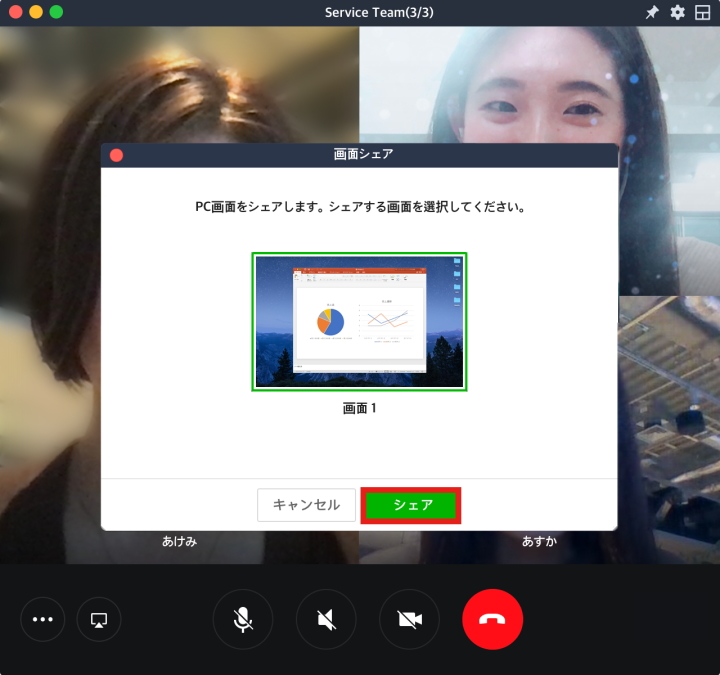This screenshot has height=675, width=720.
Task: Open the settings gear in title bar
Action: click(x=677, y=12)
